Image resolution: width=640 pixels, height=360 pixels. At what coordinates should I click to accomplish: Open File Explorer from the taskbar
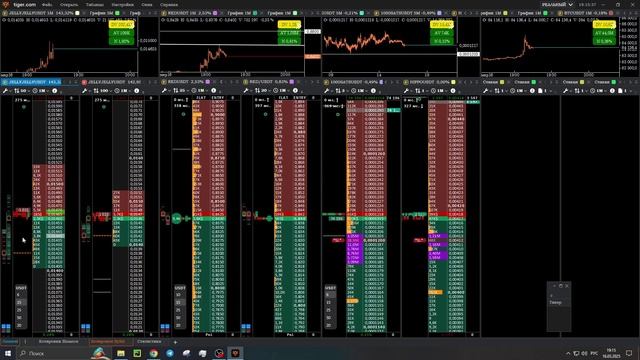tap(121, 353)
